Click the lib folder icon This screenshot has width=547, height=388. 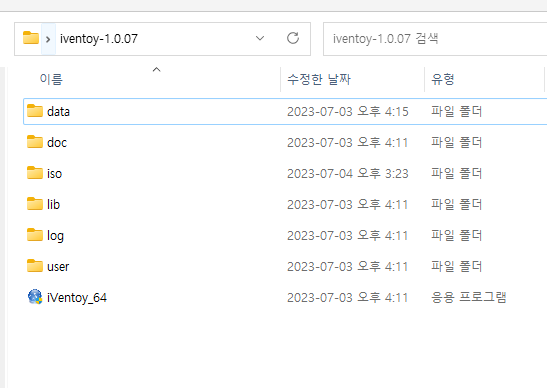click(x=35, y=204)
